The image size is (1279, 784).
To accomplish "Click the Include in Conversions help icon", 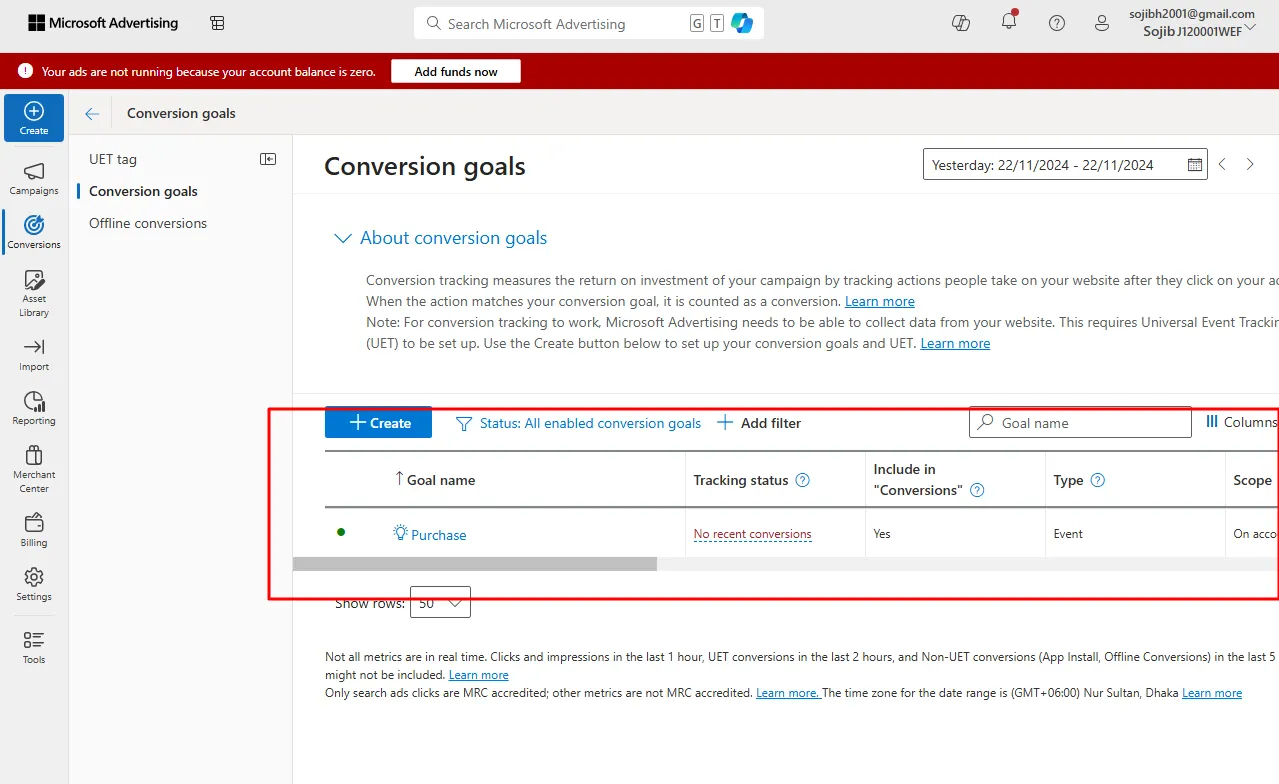I will pyautogui.click(x=978, y=490).
